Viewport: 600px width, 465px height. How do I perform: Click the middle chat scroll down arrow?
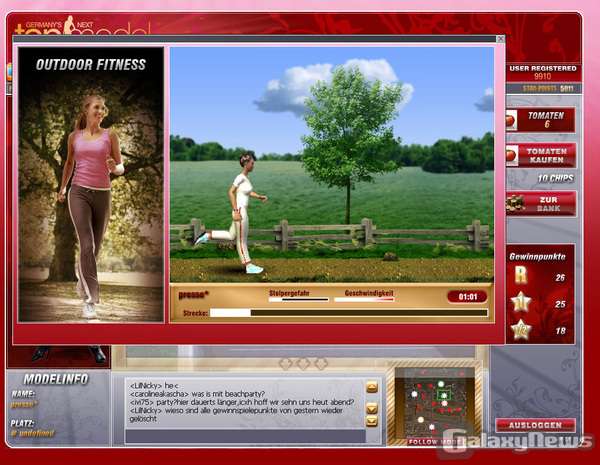372,408
